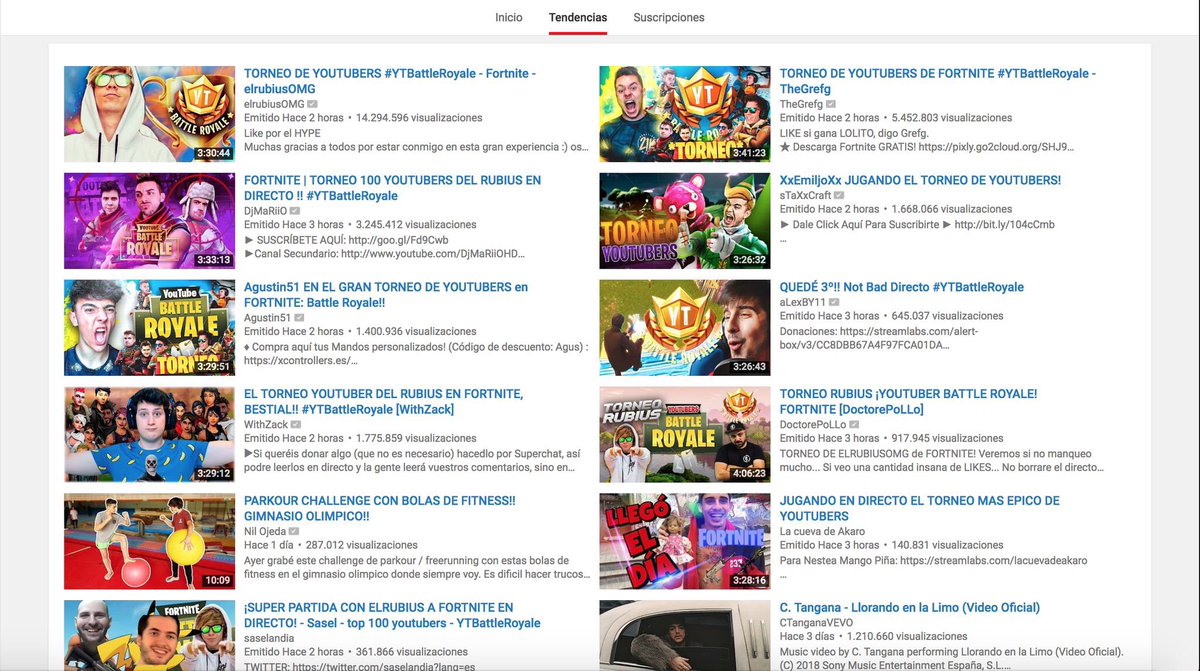Screen dimensions: 1200x671
Task: Click verified badge next to DjMaRiiO
Action: (295, 211)
